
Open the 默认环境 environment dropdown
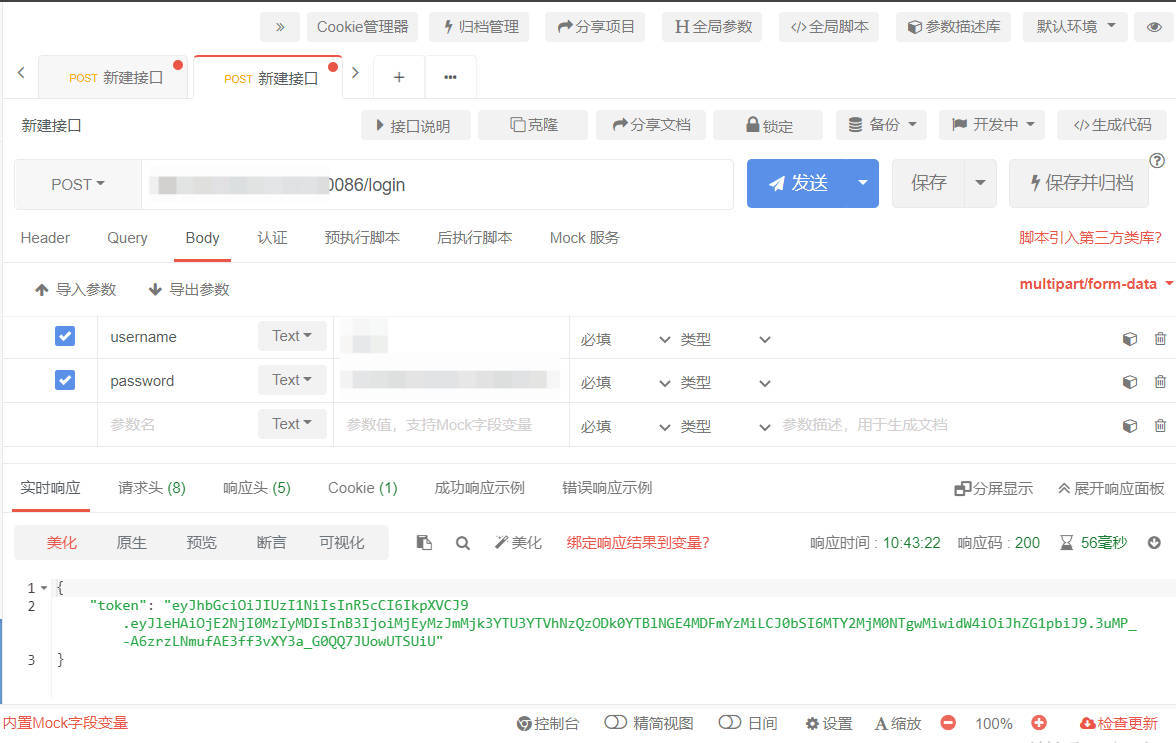(x=1076, y=27)
